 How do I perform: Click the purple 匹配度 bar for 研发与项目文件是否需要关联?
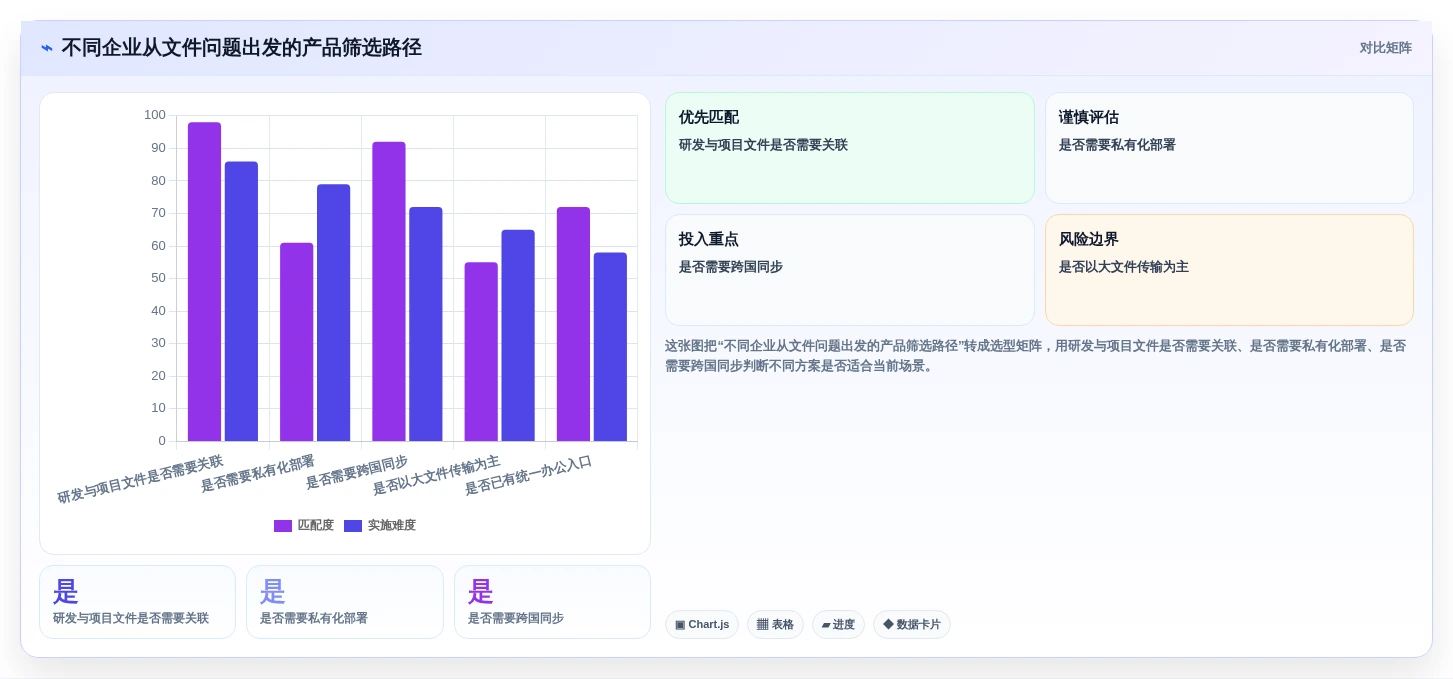tap(204, 282)
